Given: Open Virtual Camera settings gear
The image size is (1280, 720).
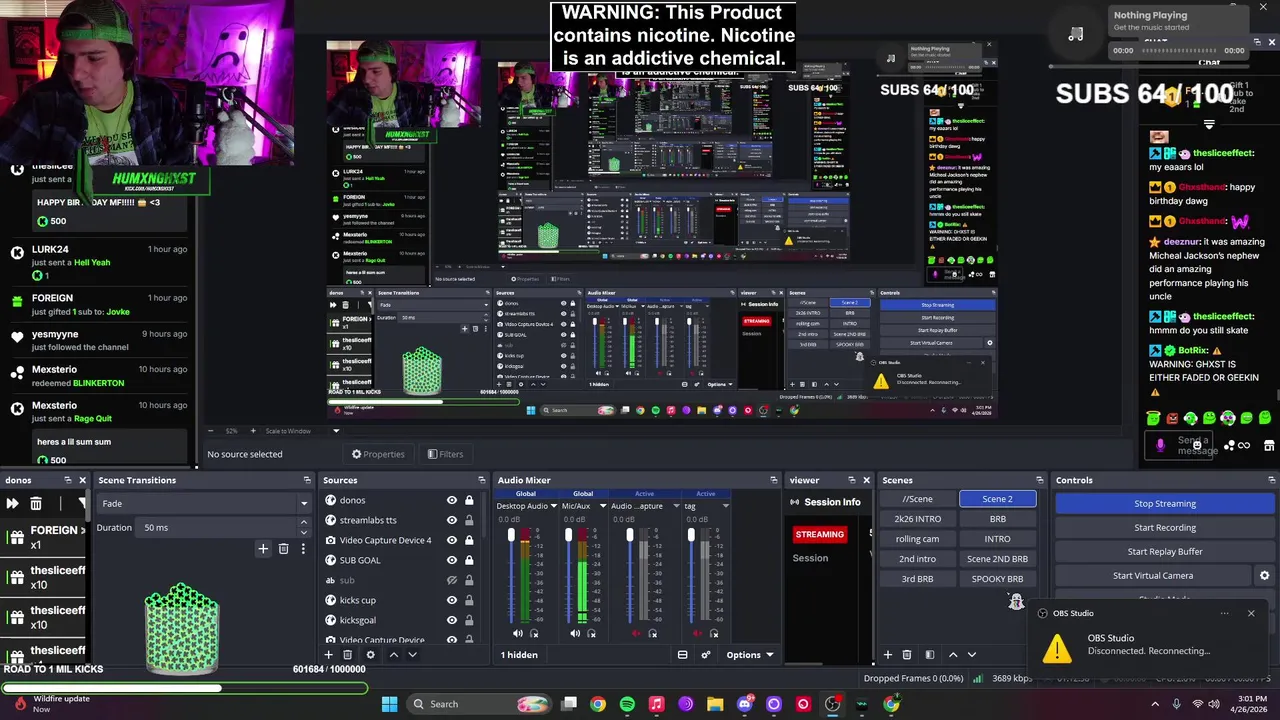Looking at the screenshot, I should coord(1264,576).
